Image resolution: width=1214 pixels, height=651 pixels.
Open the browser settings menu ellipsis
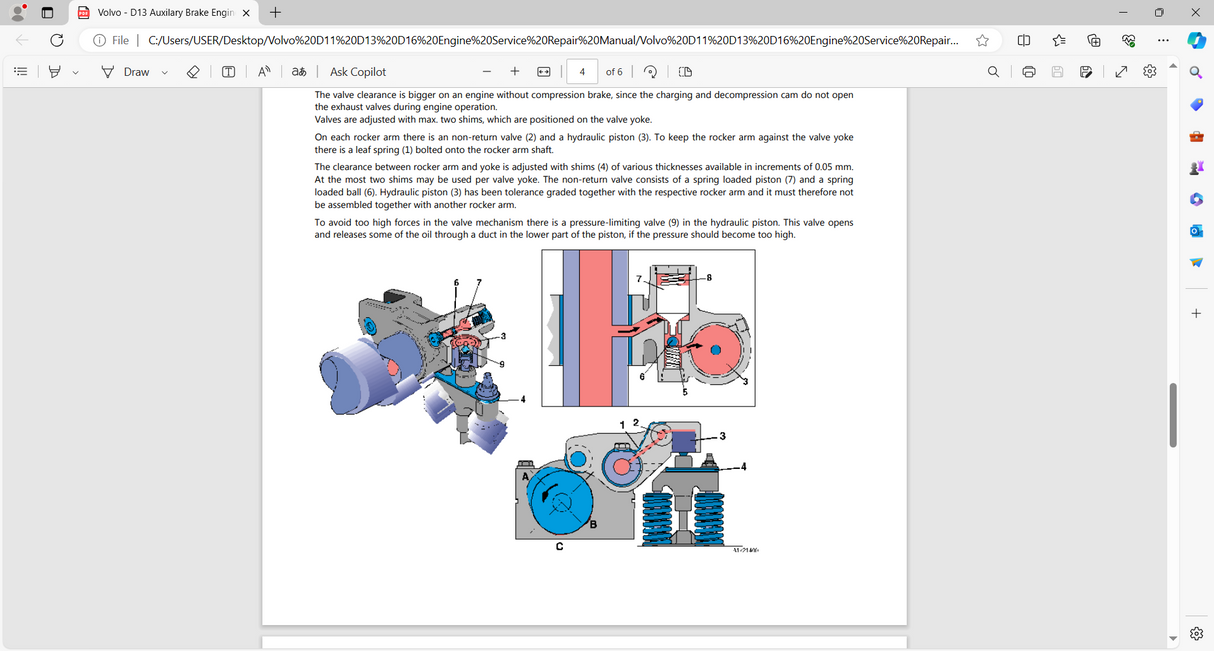click(1163, 40)
